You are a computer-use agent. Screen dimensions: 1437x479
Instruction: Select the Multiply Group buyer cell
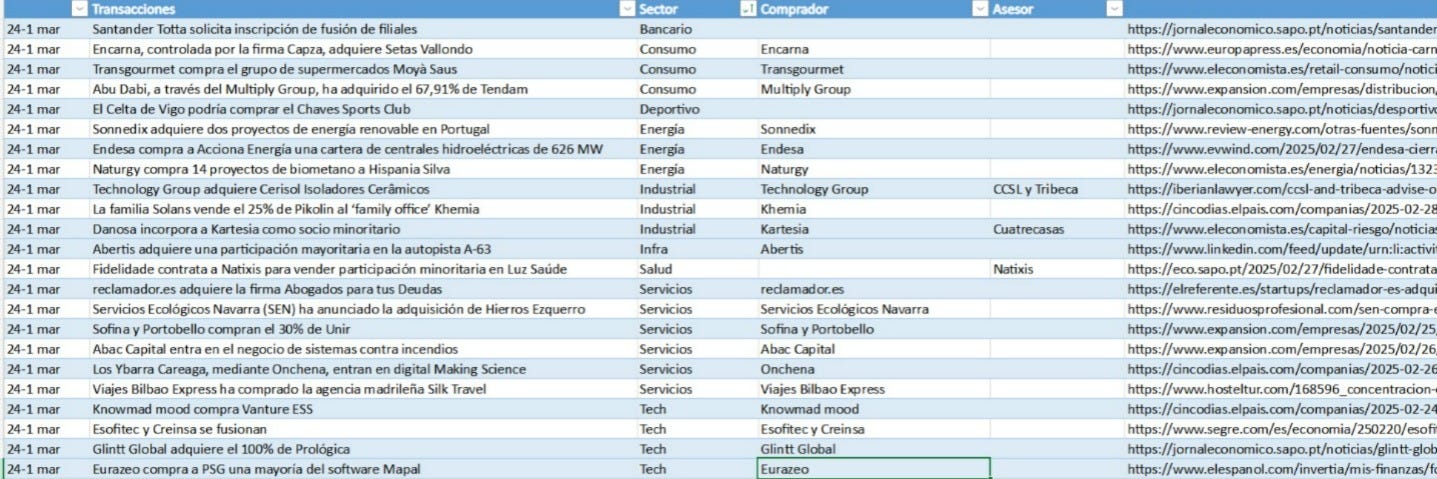click(873, 89)
